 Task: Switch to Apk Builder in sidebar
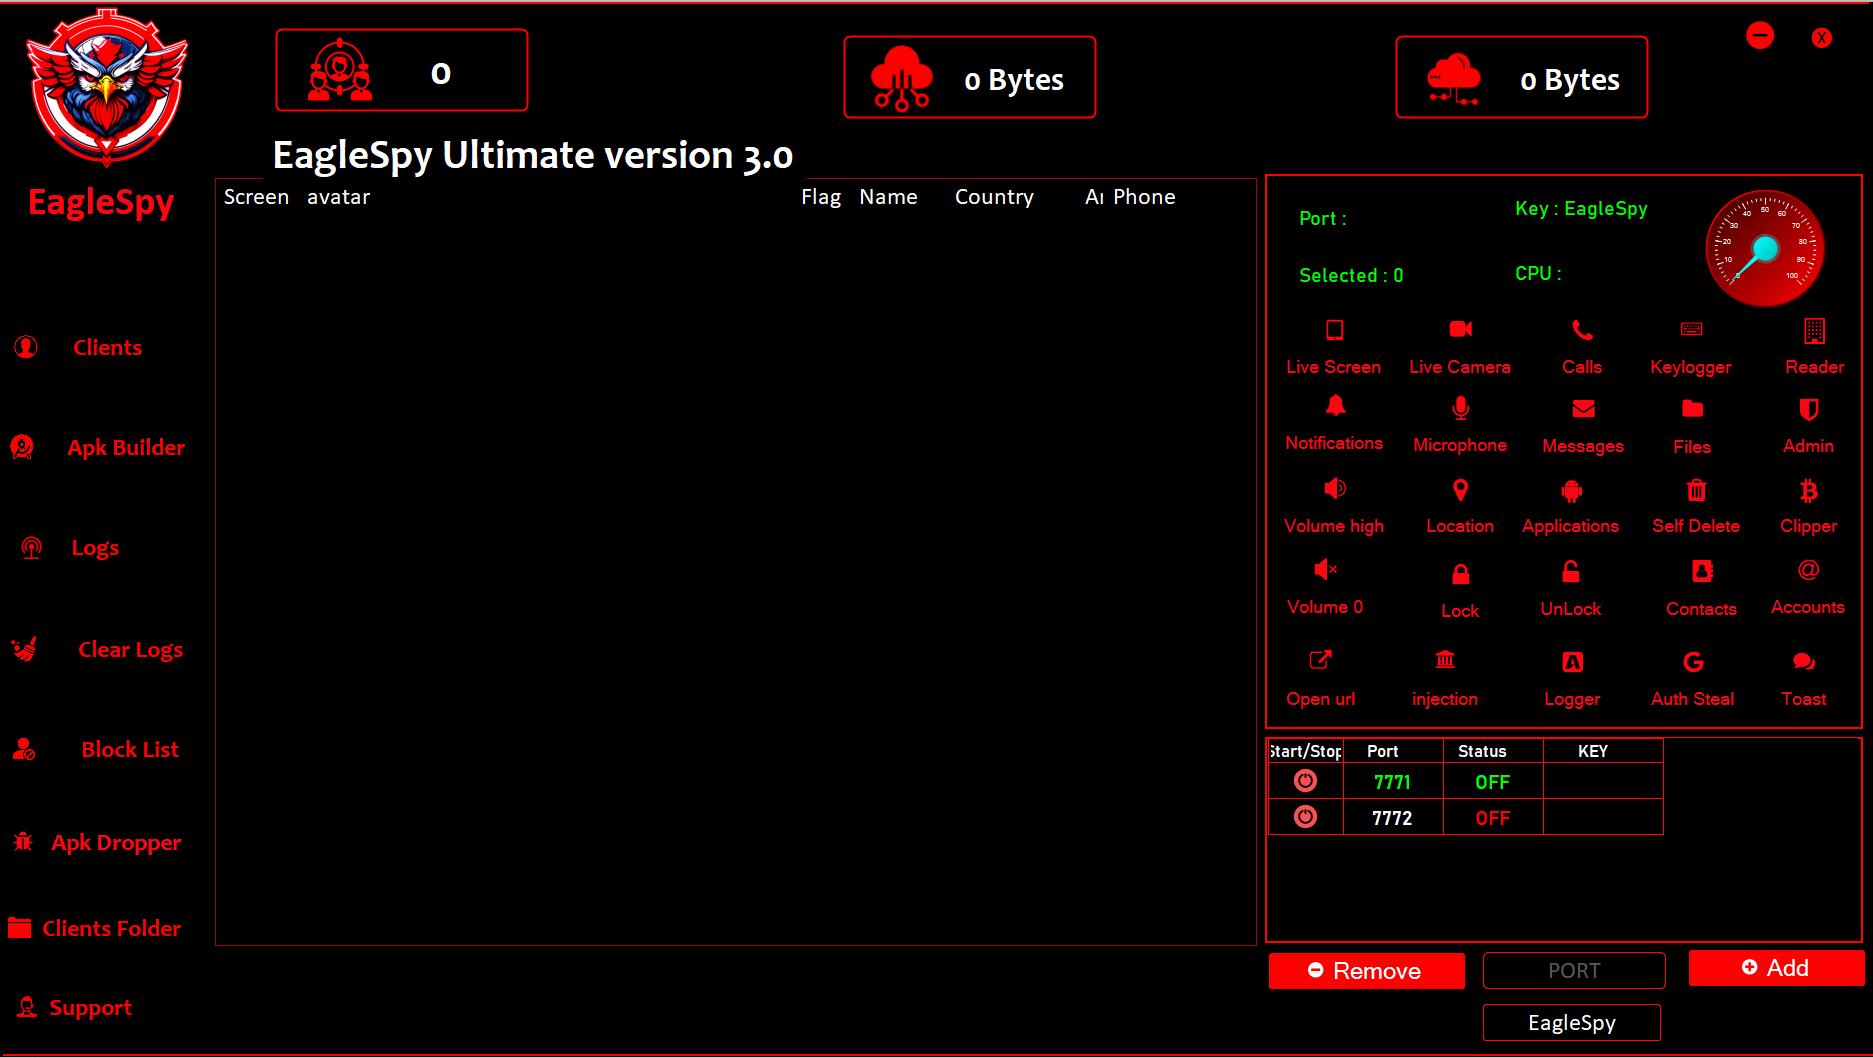tap(126, 448)
